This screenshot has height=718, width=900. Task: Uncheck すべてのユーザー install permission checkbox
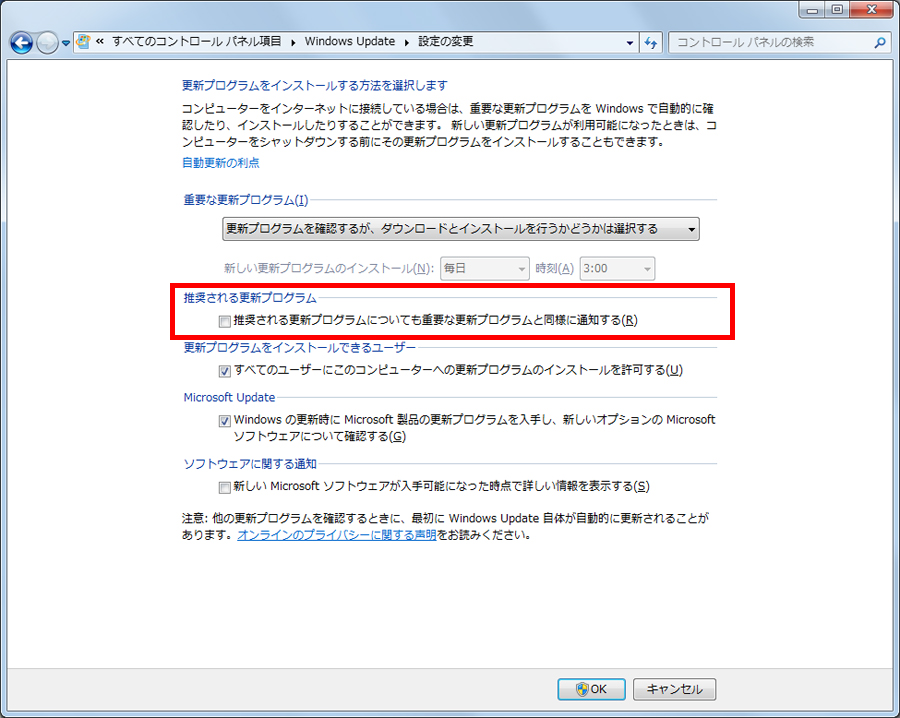[224, 371]
